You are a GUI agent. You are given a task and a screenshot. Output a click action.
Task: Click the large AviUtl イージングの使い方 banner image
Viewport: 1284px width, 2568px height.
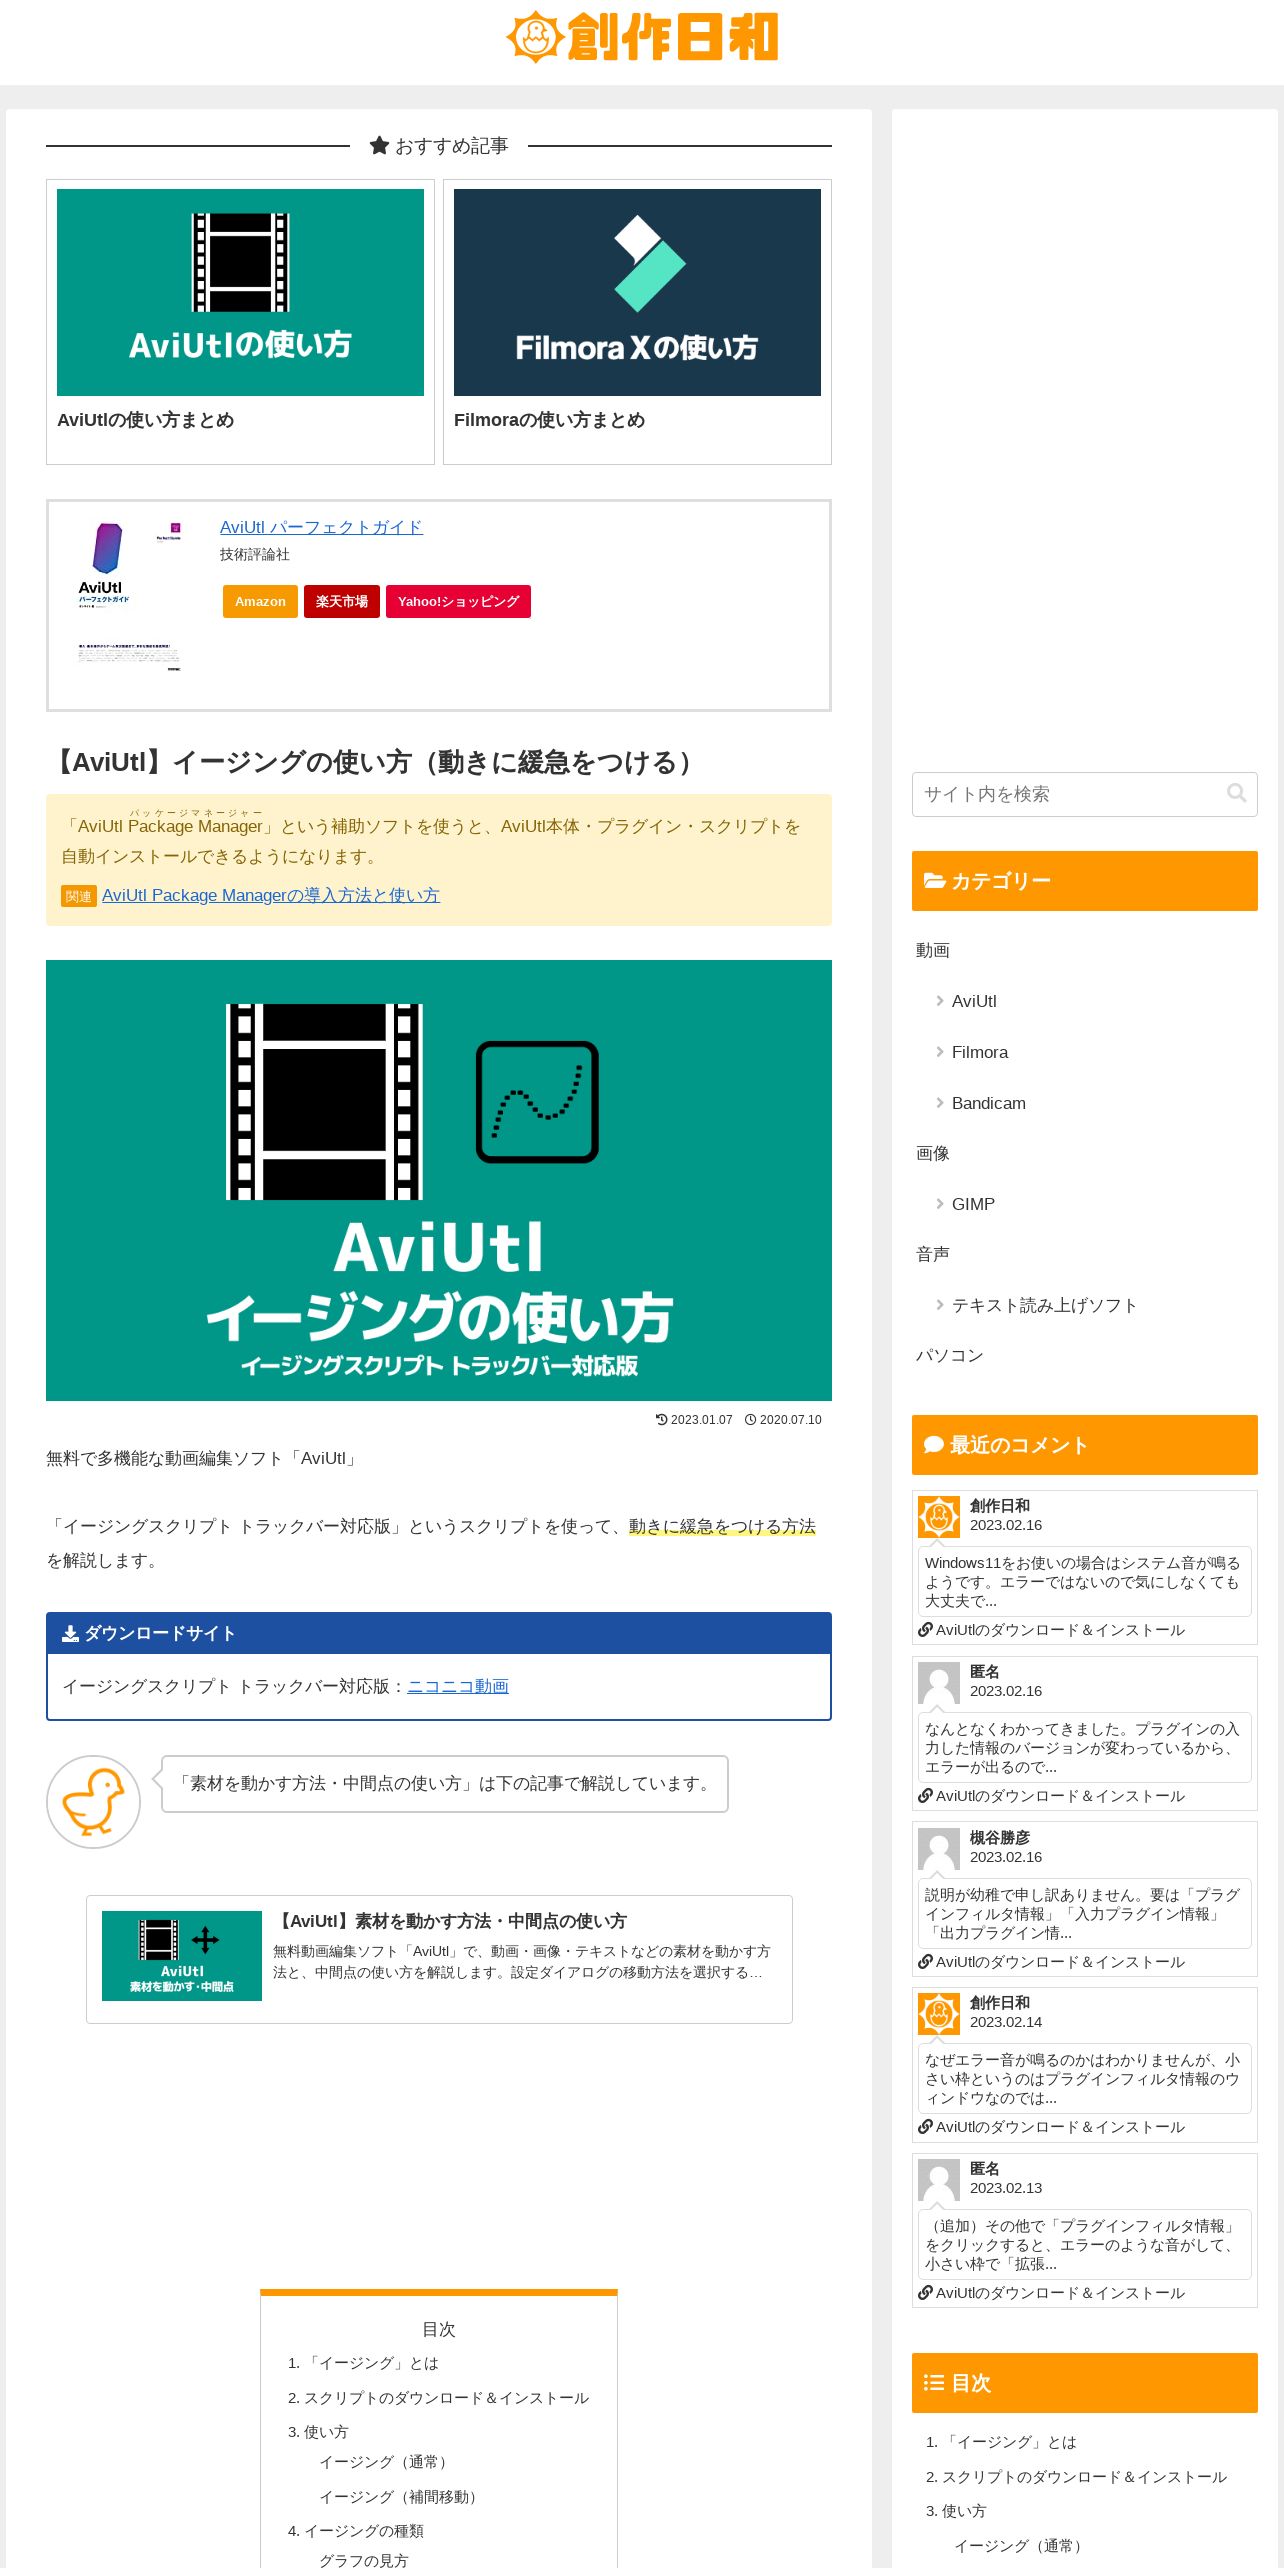tap(439, 1180)
